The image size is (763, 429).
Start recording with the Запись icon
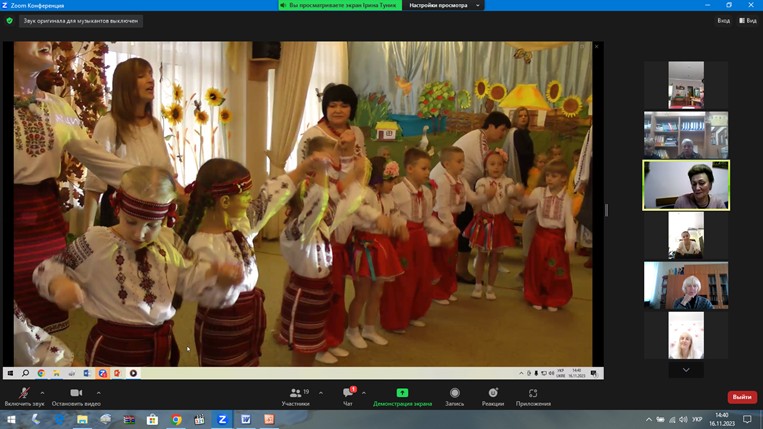pos(454,393)
